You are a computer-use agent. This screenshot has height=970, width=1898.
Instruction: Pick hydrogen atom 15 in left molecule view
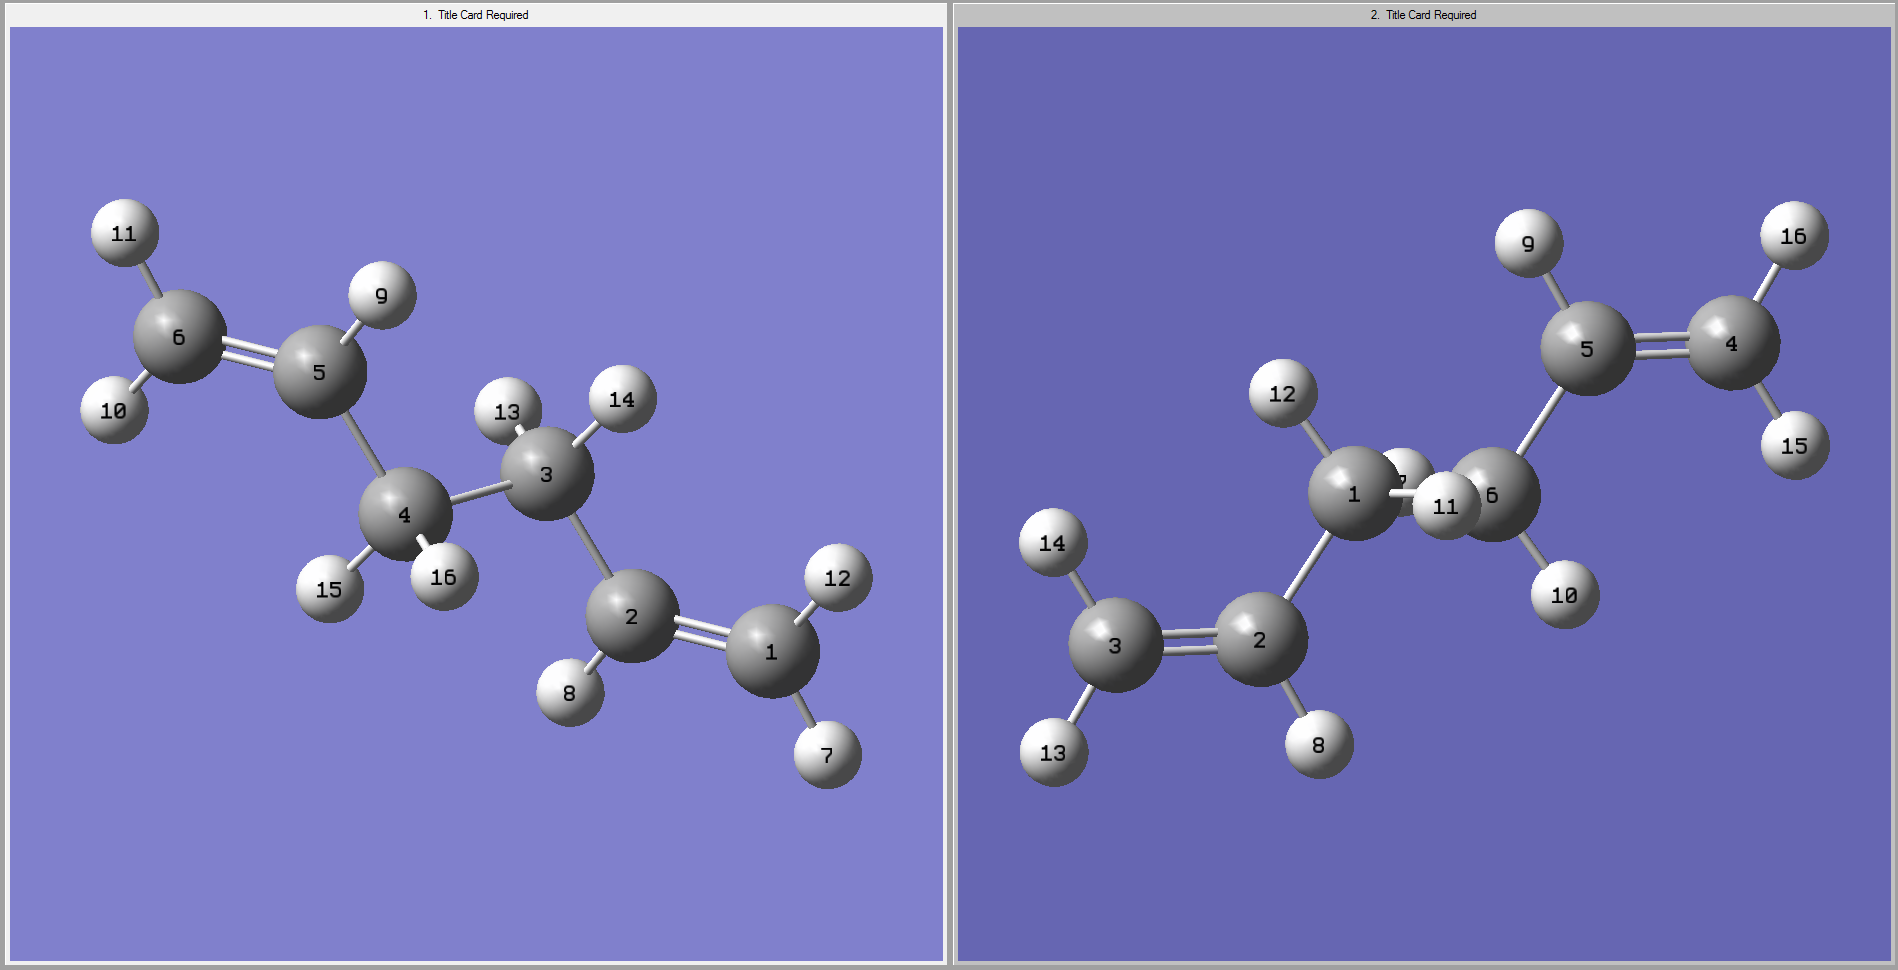pos(329,589)
